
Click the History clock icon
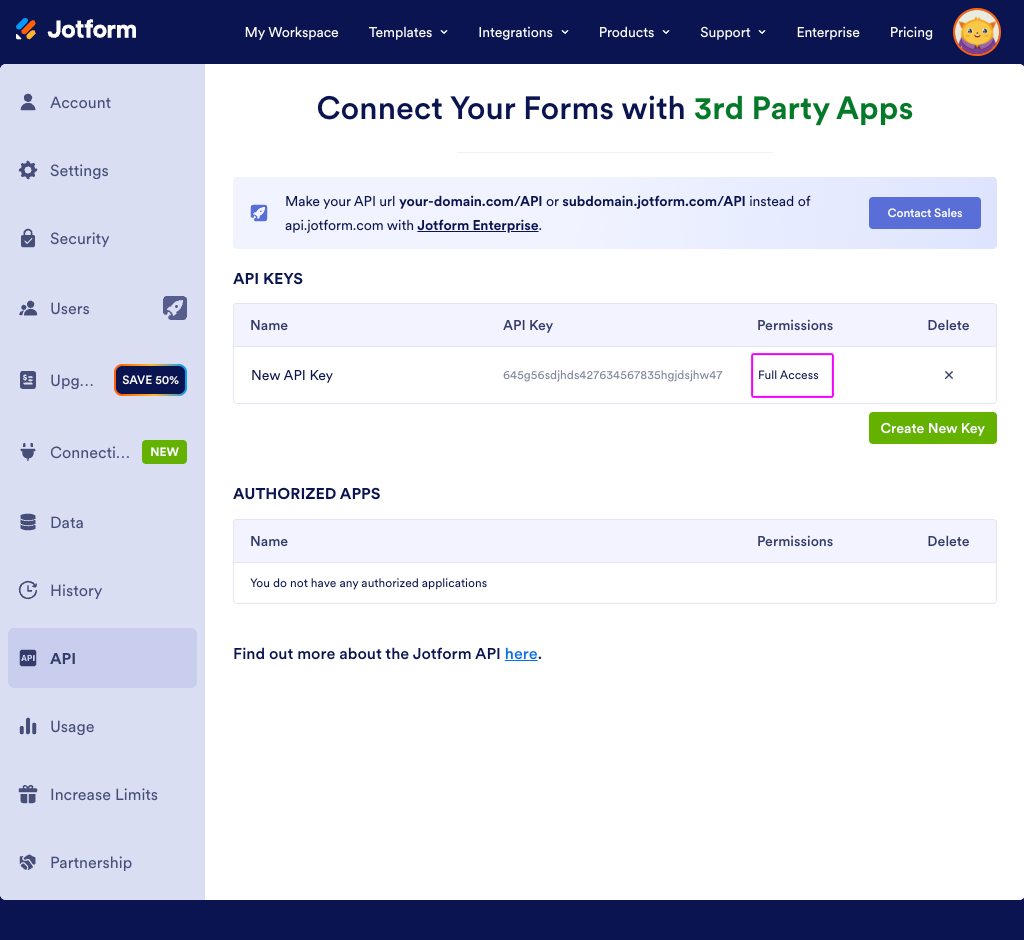coord(28,590)
